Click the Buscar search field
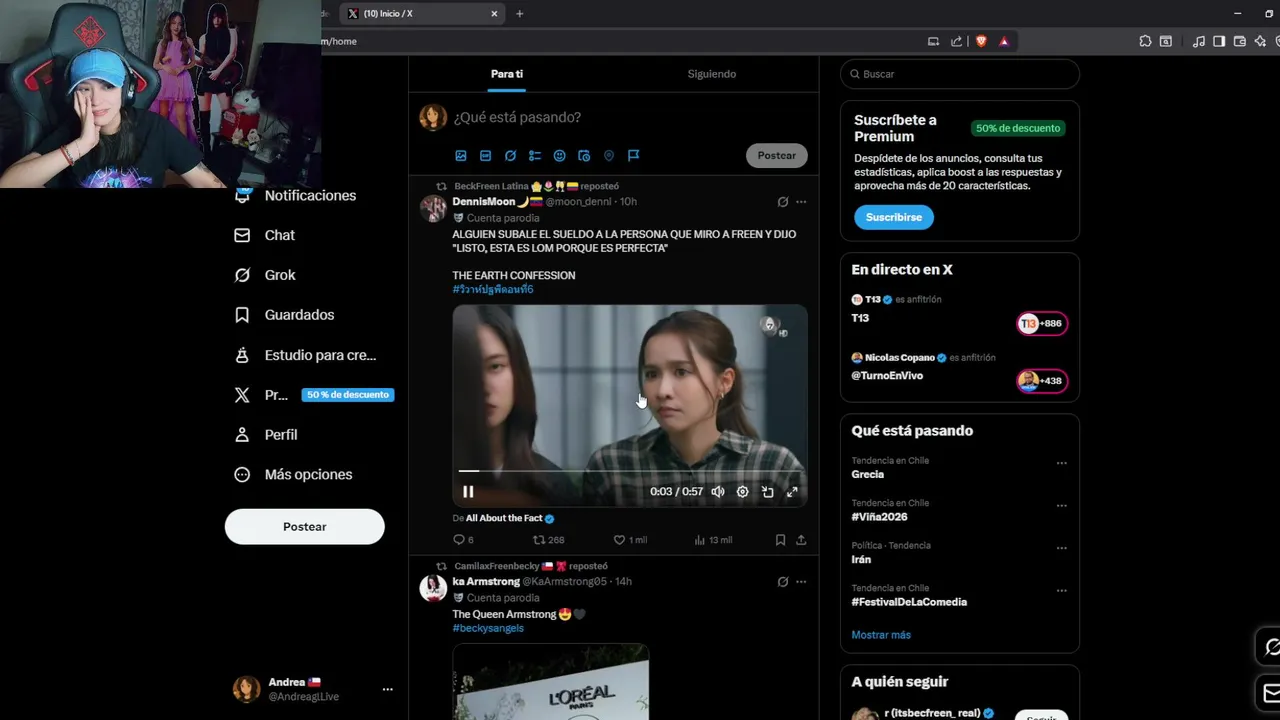 (x=960, y=74)
